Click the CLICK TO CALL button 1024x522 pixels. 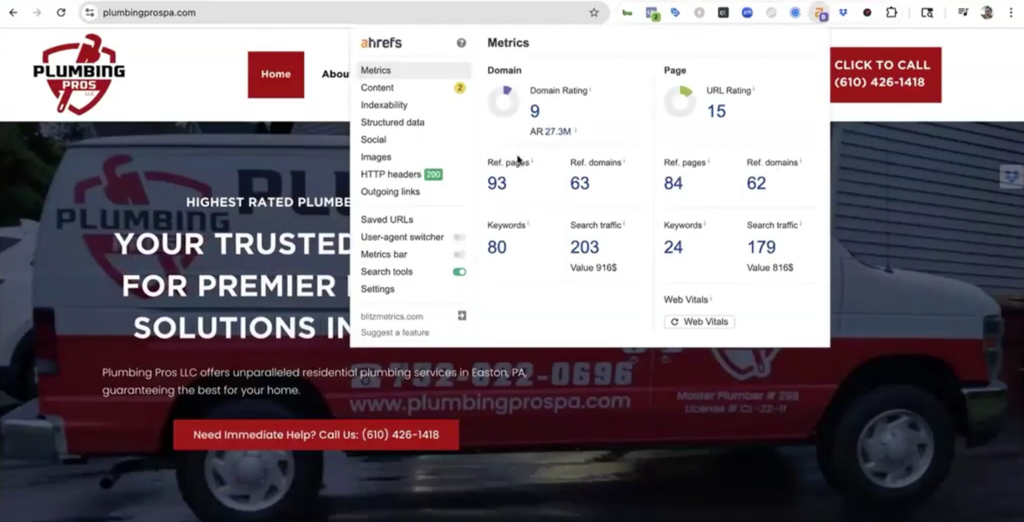[x=886, y=74]
